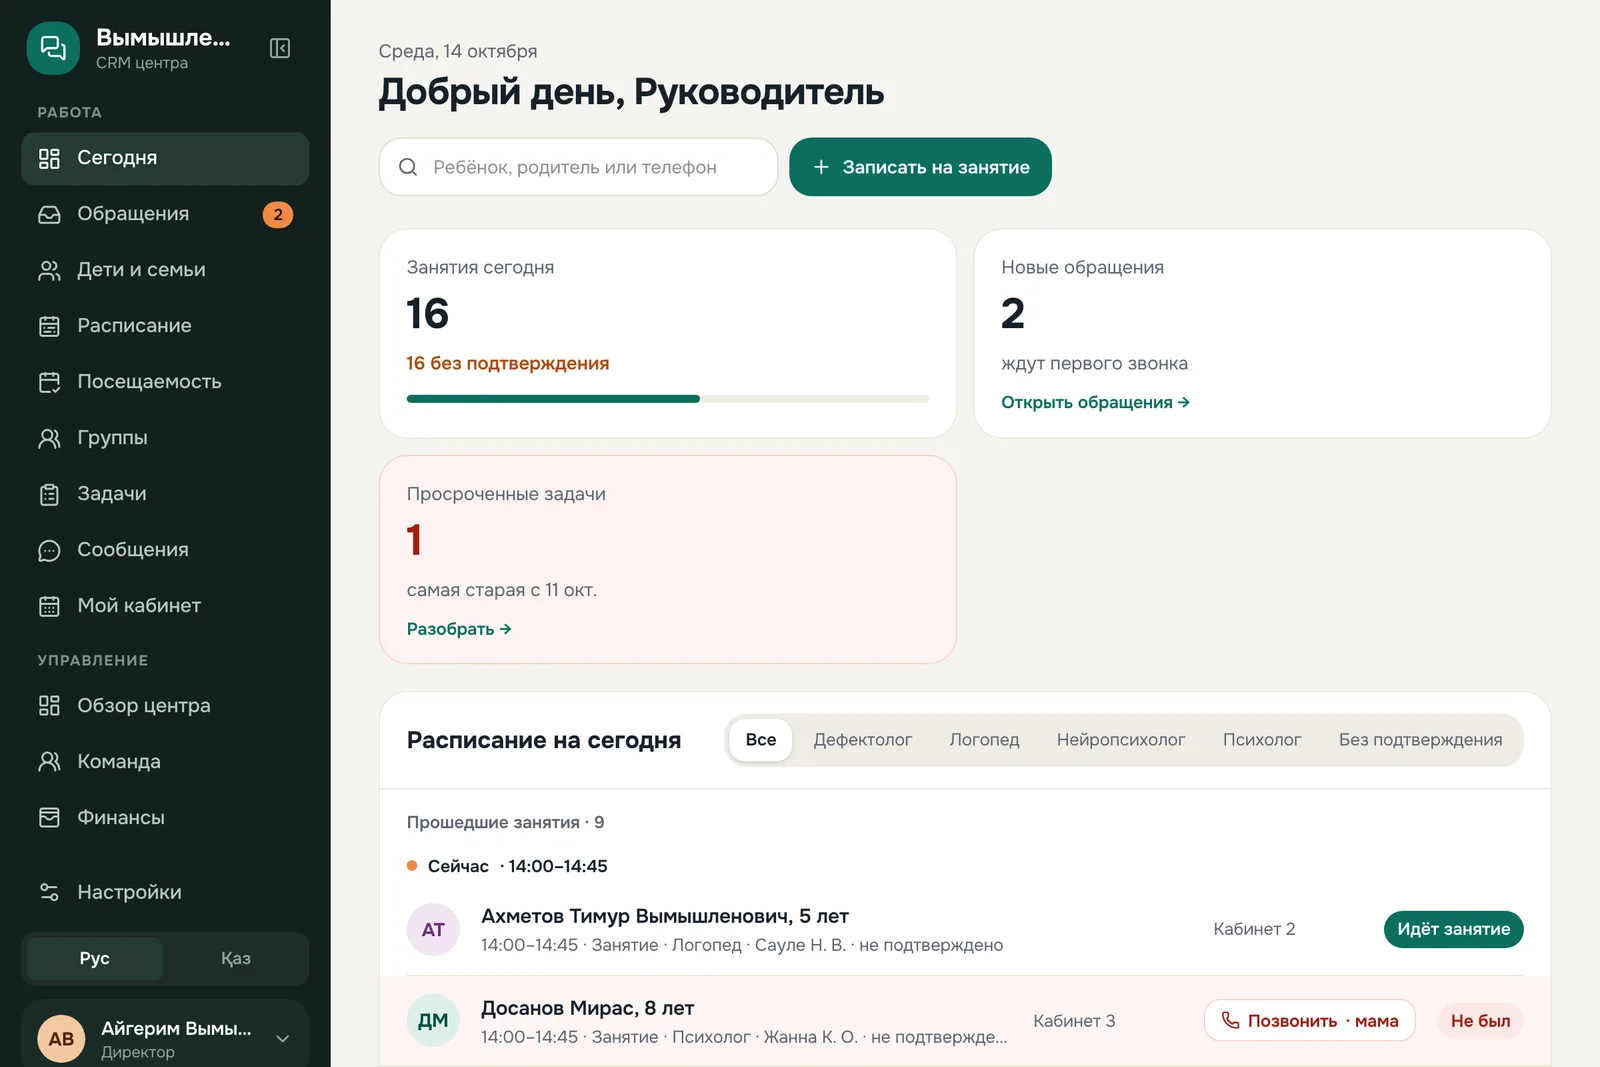
Task: Filter schedule by Дефектолог
Action: 863,740
